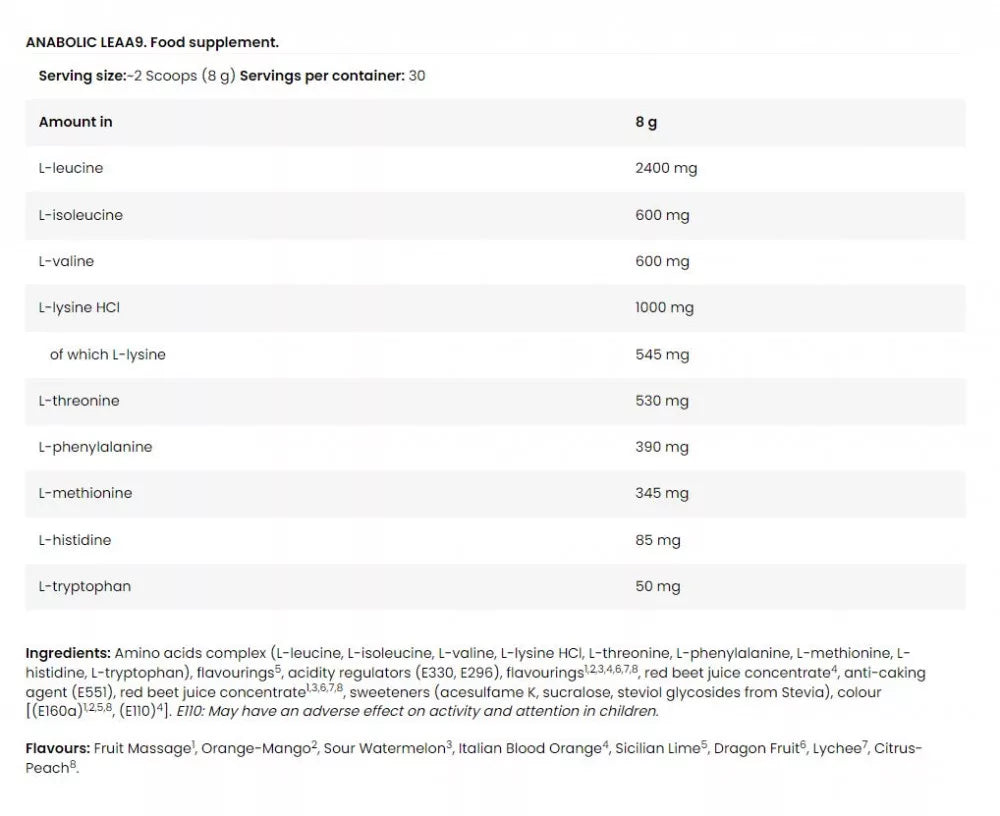Click the L-tryptophan row label

[85, 586]
